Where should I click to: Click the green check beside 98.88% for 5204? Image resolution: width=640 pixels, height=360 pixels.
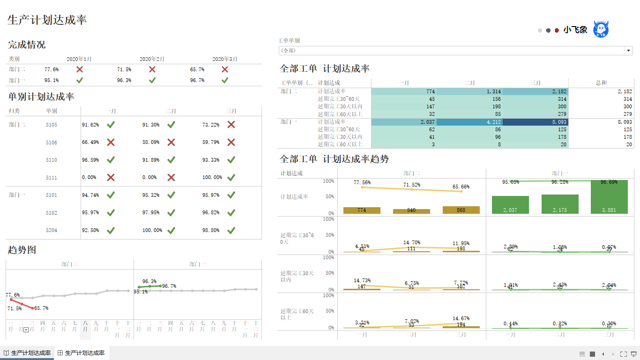(x=231, y=230)
